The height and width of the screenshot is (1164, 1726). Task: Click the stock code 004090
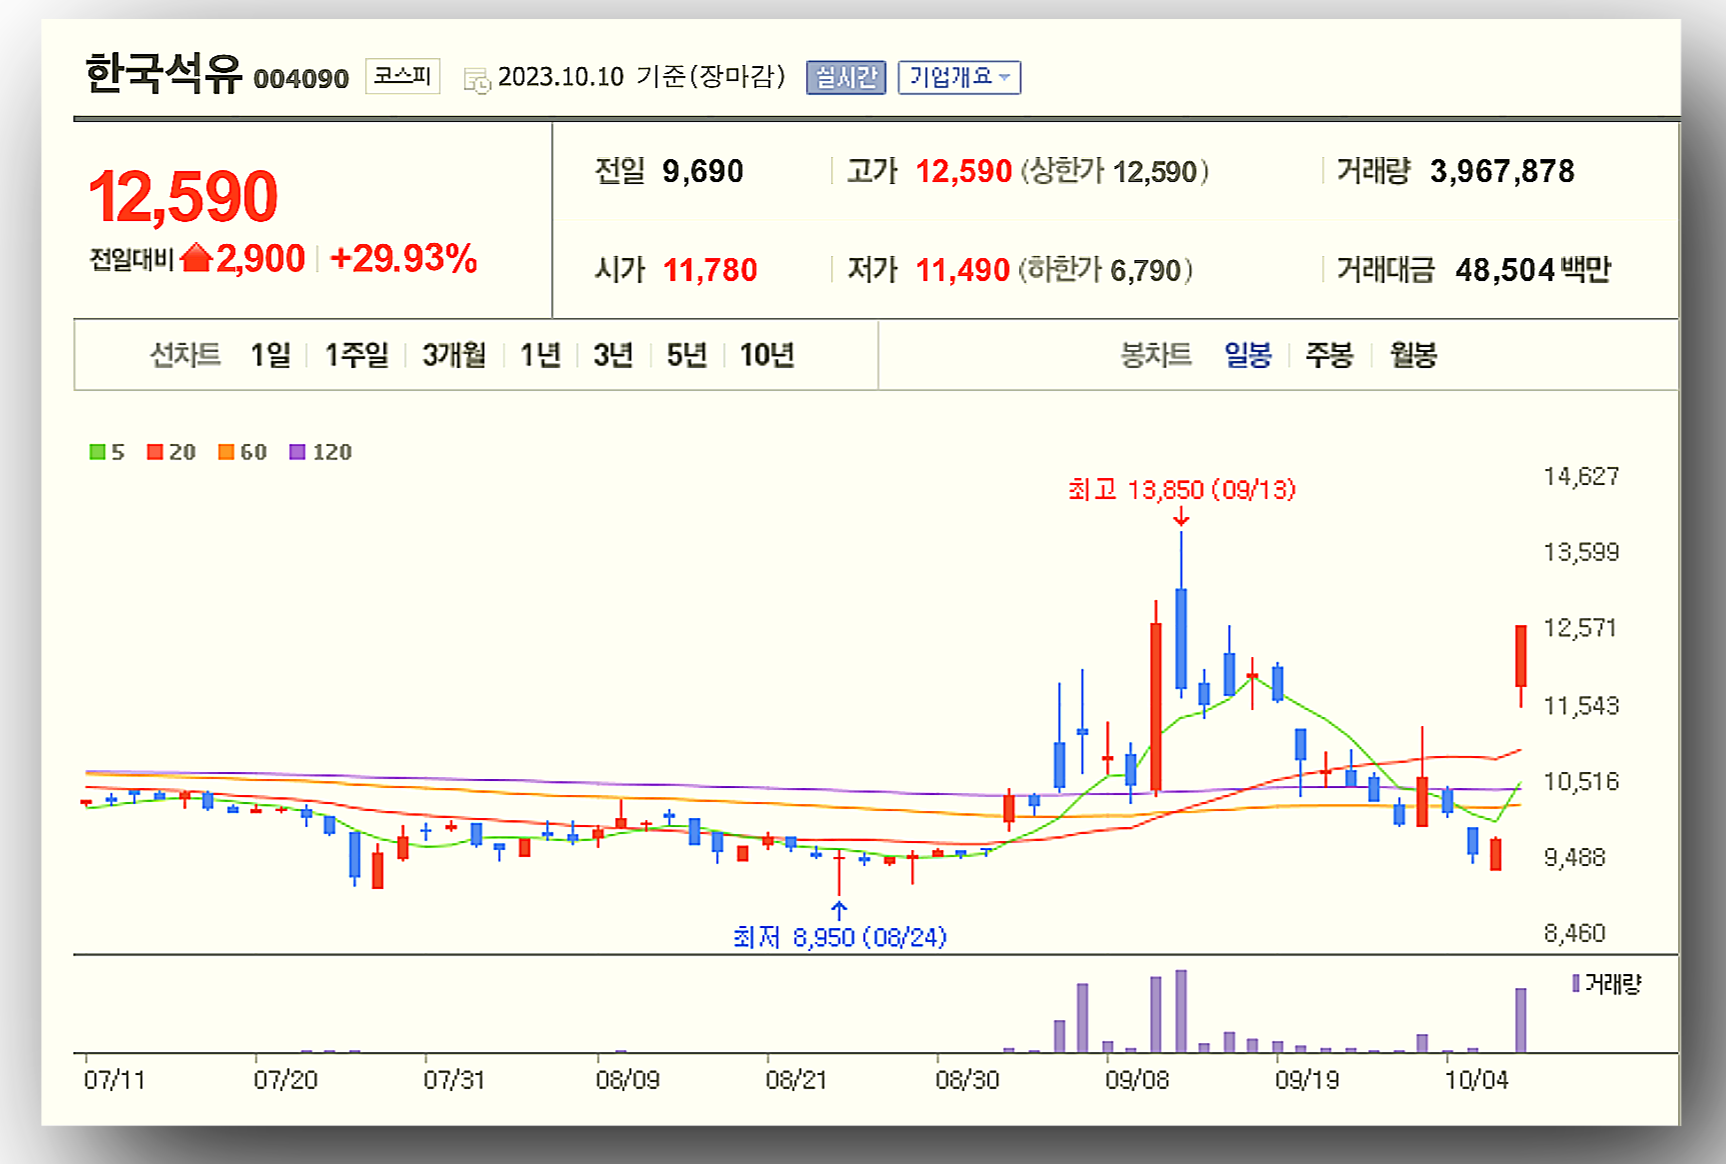pos(301,79)
